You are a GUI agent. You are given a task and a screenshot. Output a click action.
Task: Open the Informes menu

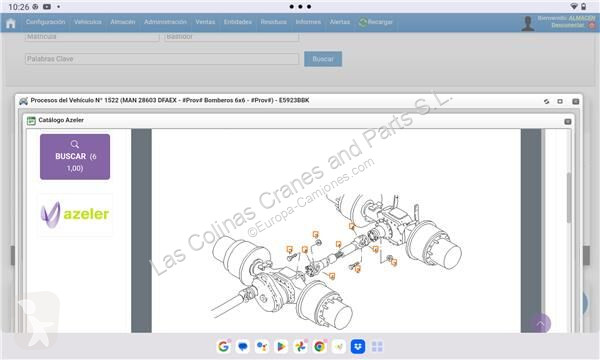coord(308,22)
